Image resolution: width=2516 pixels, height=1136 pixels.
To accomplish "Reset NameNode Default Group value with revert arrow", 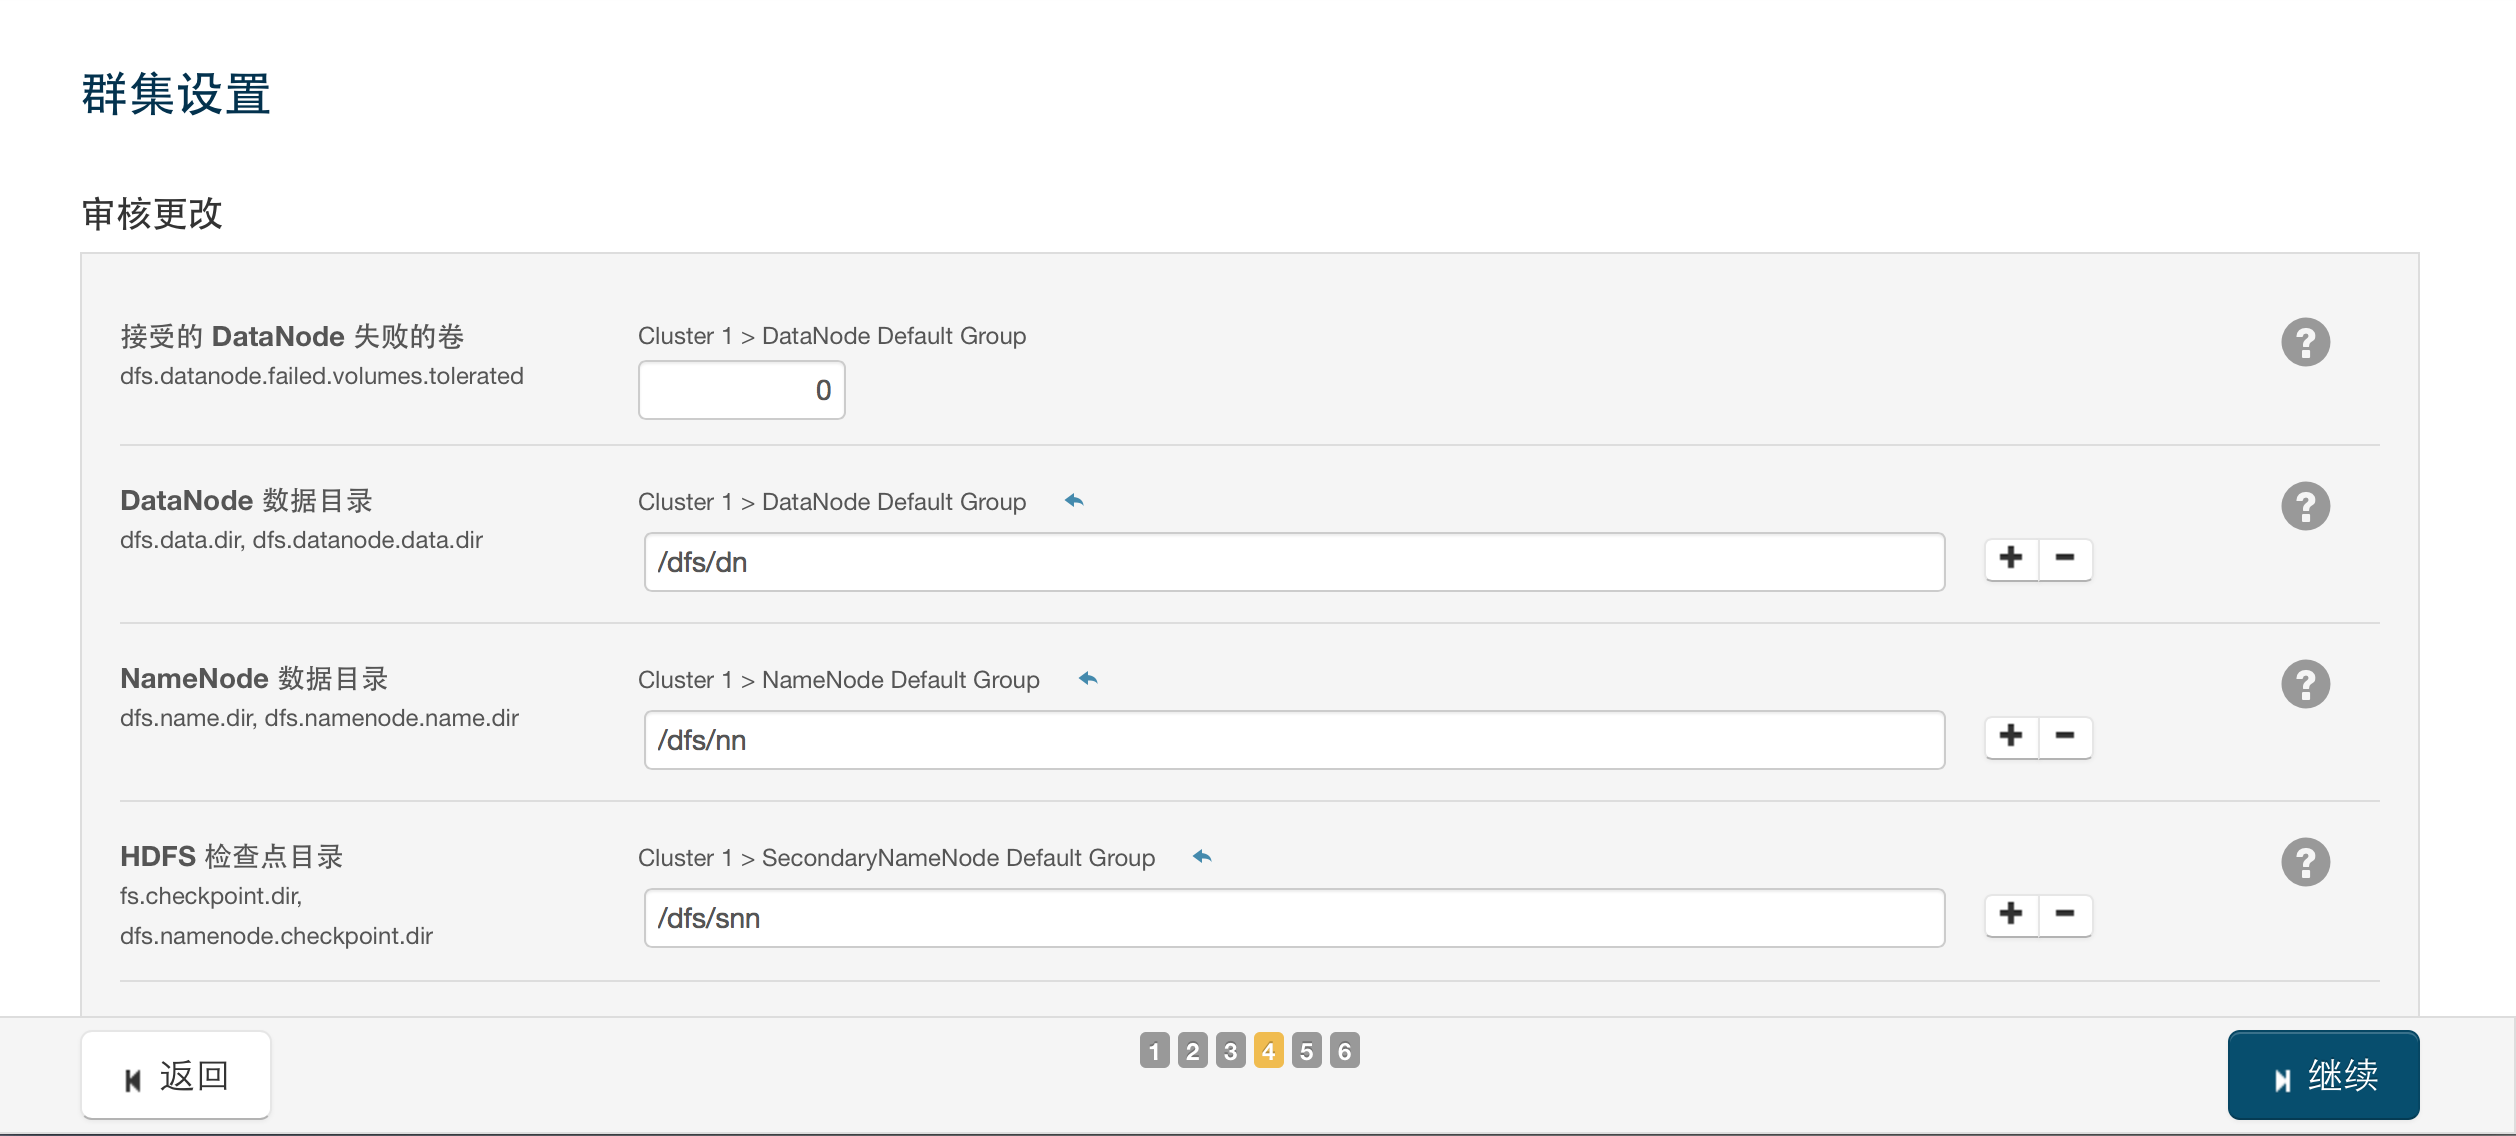I will click(1088, 679).
